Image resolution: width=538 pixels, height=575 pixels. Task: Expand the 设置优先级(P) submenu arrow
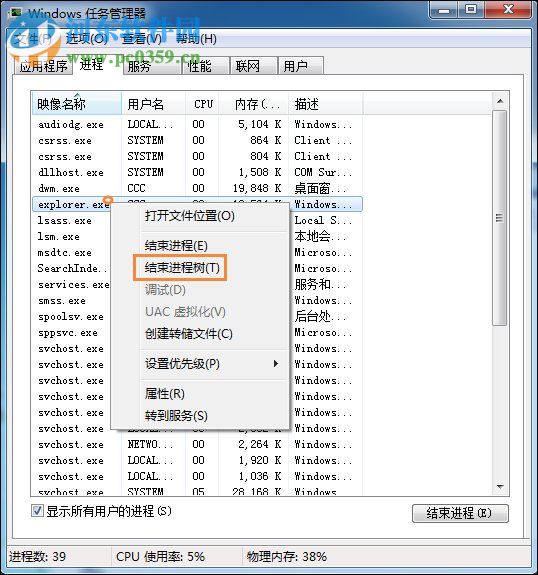click(276, 364)
